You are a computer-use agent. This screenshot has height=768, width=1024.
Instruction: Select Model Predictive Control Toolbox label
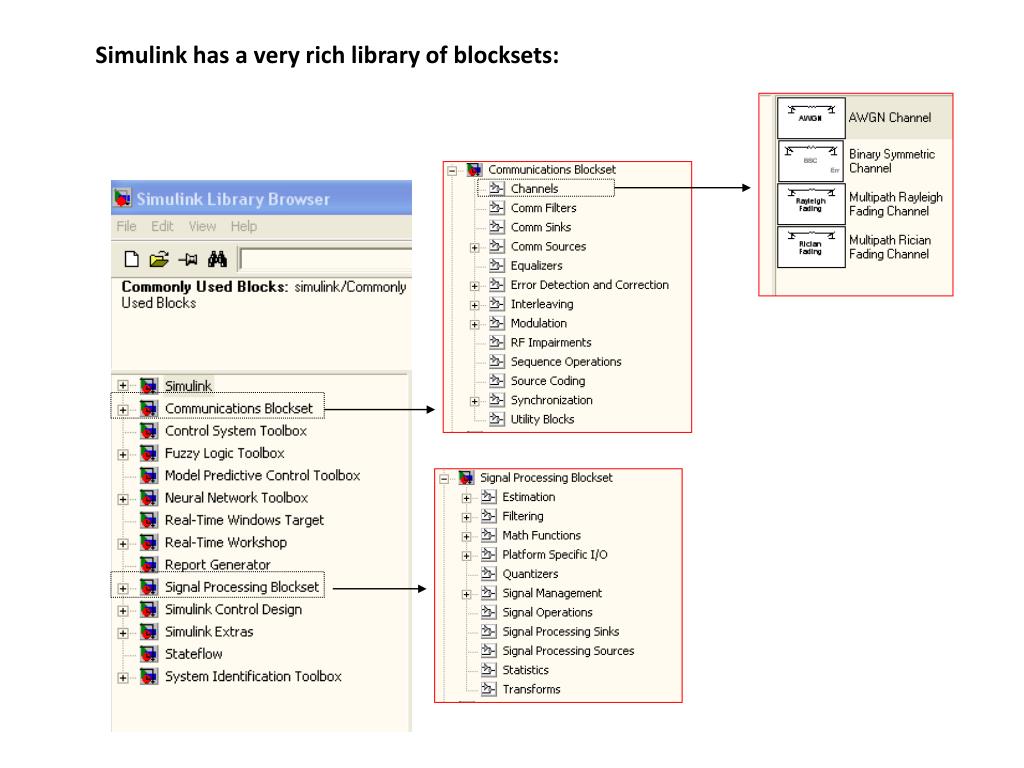point(263,475)
